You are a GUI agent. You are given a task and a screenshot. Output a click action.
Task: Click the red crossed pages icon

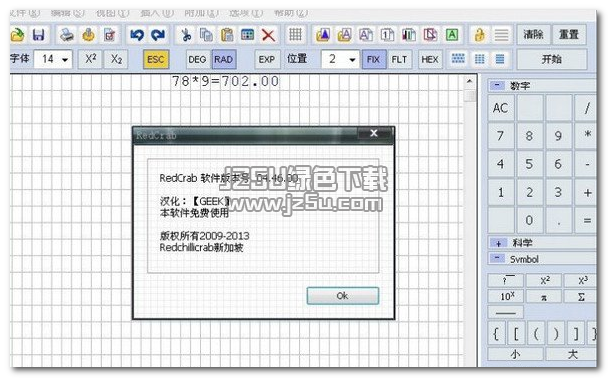coord(430,35)
